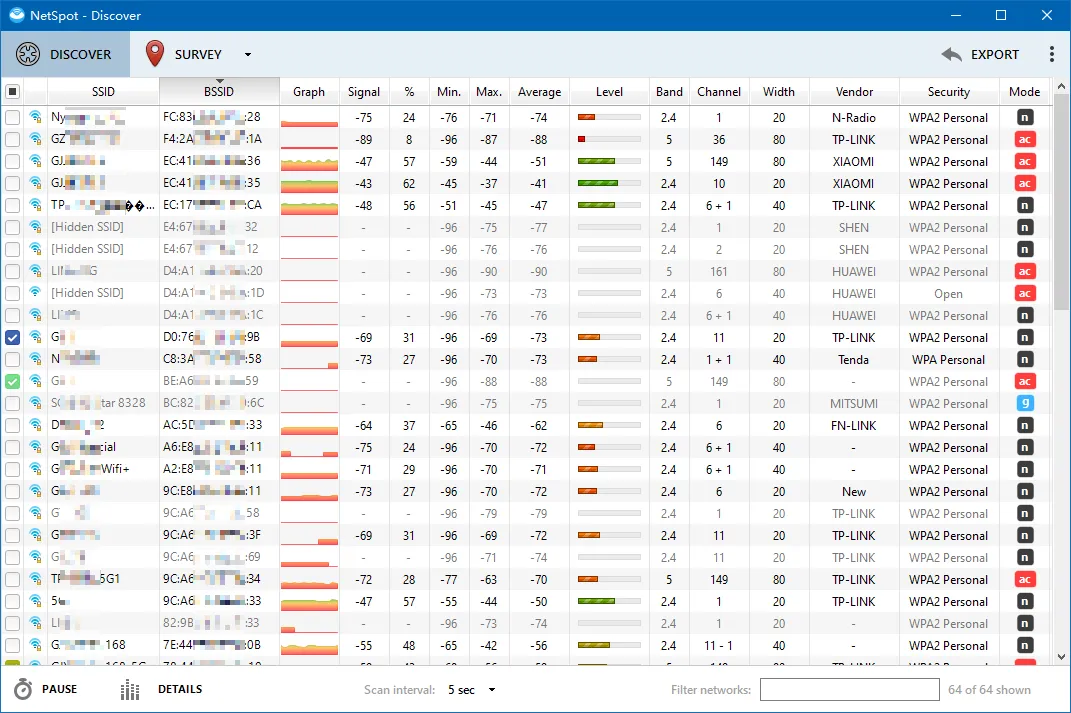Sort by the Band column header
This screenshot has width=1071, height=713.
[669, 92]
